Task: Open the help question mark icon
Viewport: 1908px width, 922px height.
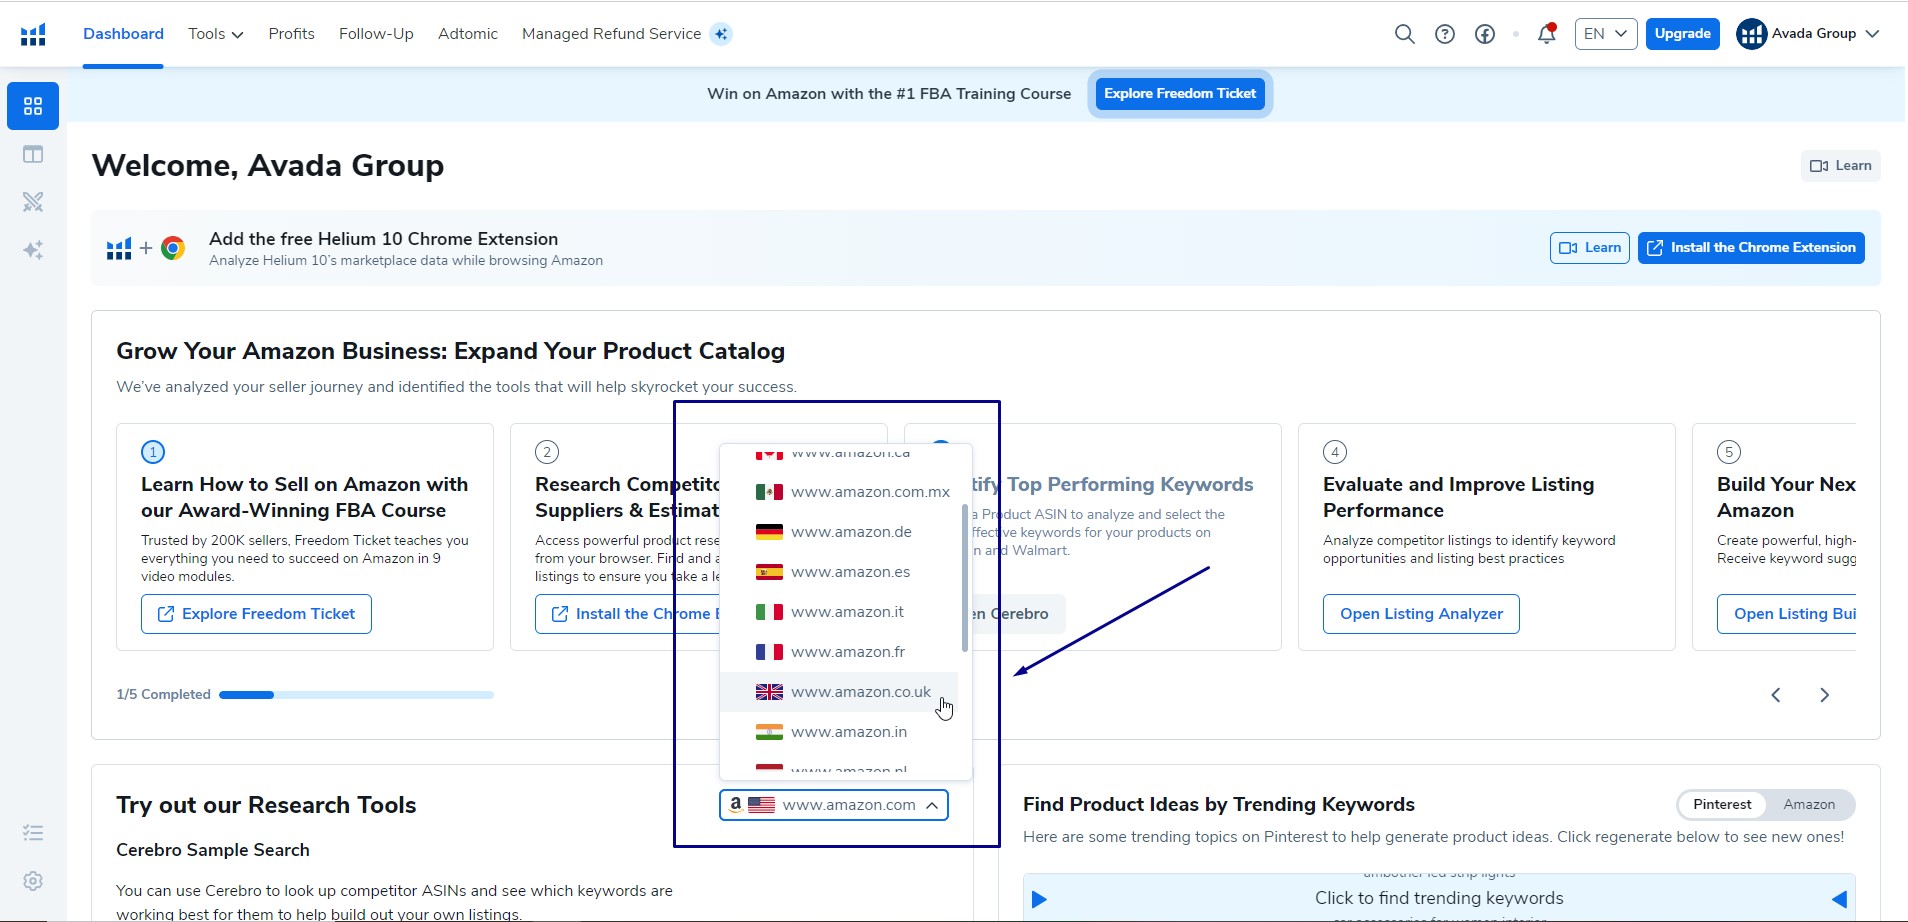Action: [1445, 34]
